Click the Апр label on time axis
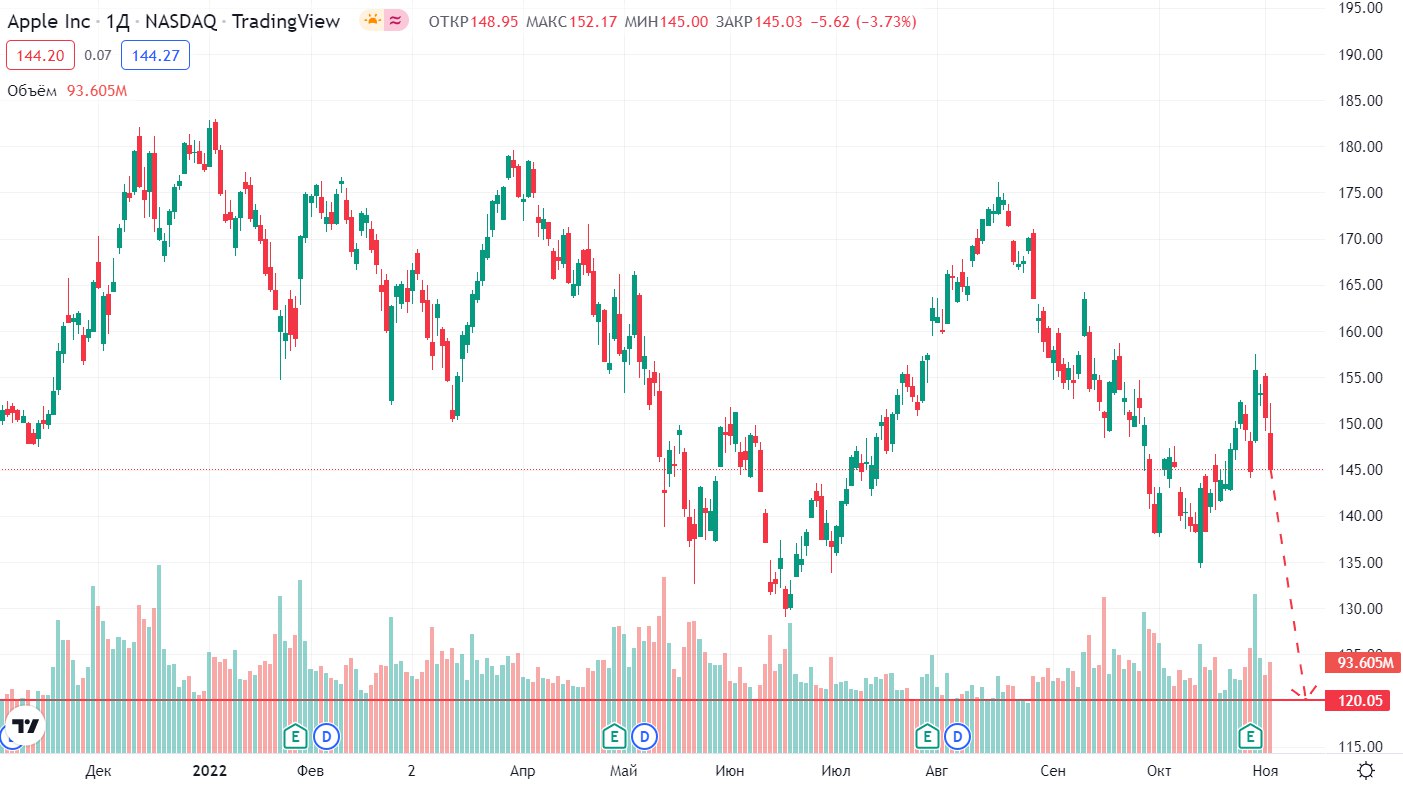The width and height of the screenshot is (1403, 796). (521, 771)
